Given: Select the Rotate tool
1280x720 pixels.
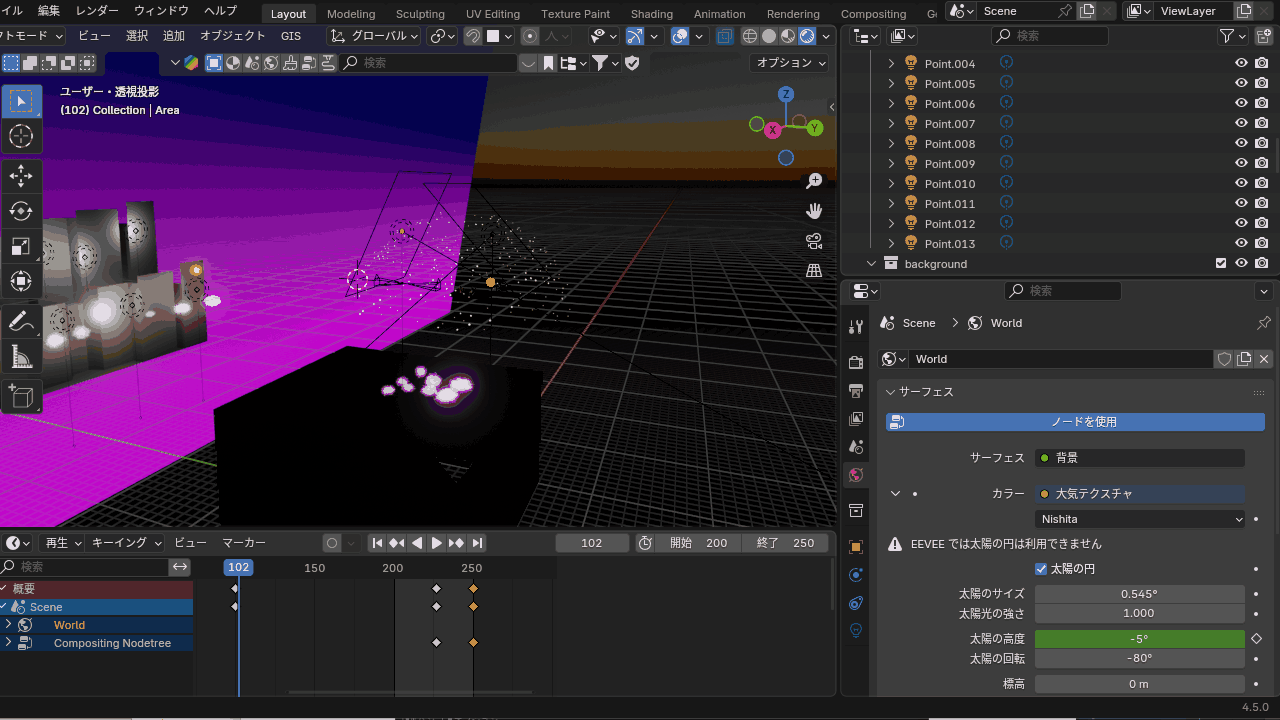Looking at the screenshot, I should (x=21, y=211).
